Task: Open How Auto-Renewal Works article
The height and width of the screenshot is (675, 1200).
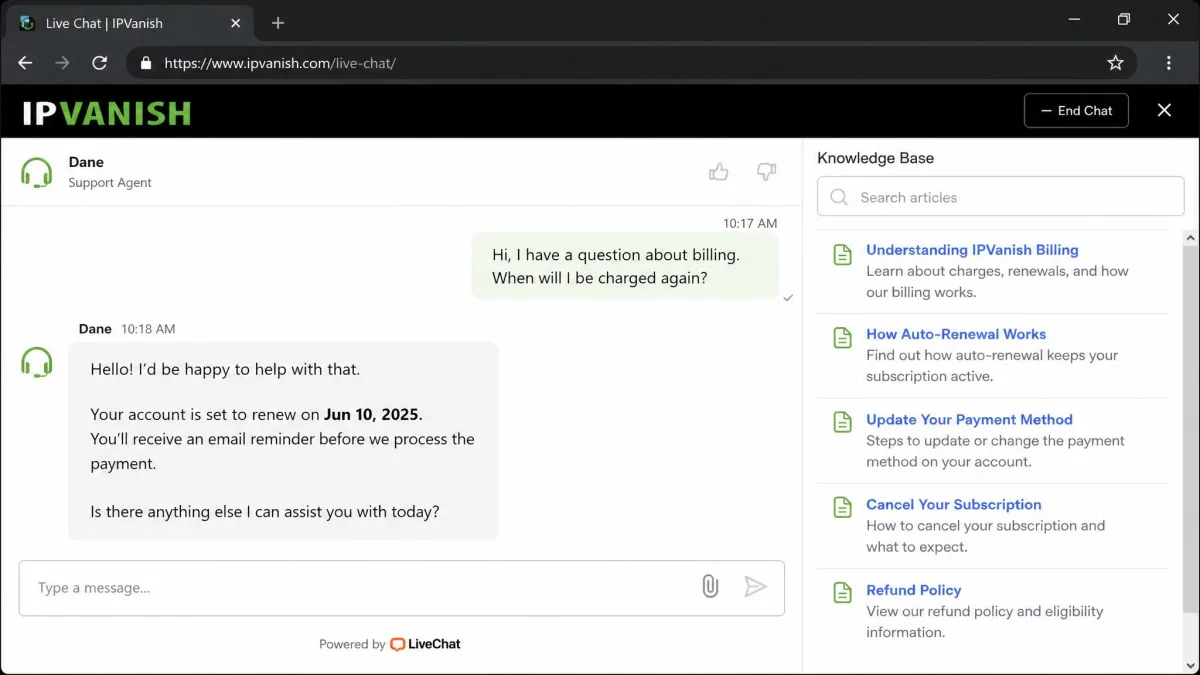Action: (x=956, y=334)
